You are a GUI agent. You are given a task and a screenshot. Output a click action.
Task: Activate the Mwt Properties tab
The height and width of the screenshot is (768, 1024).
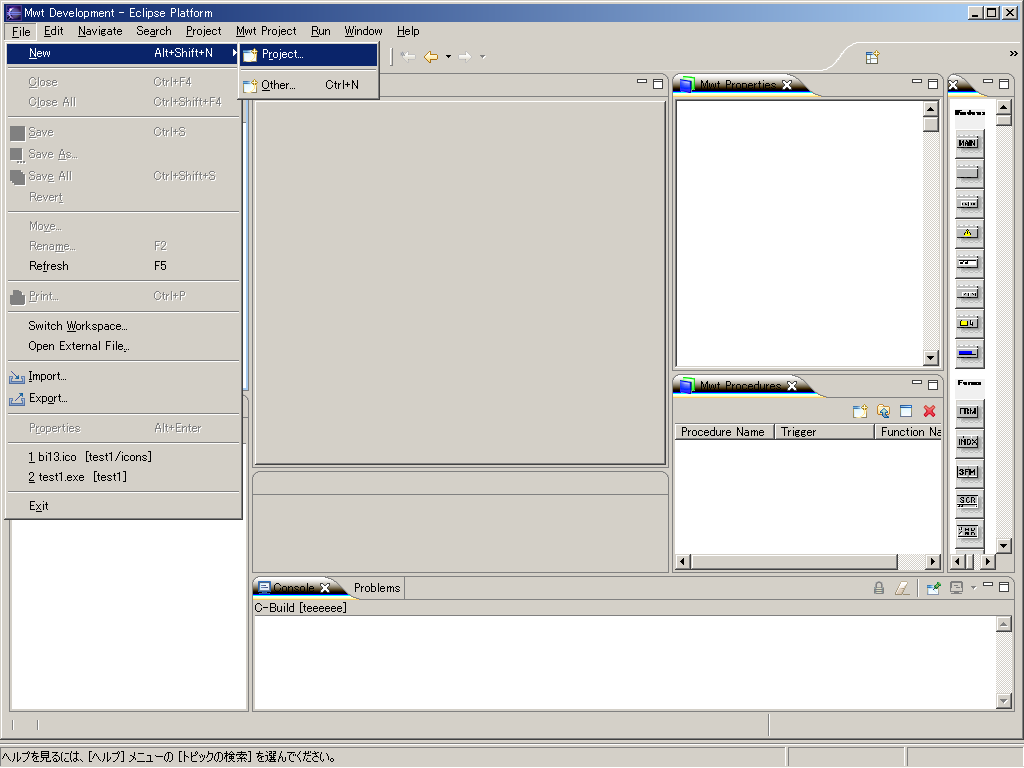(x=738, y=85)
